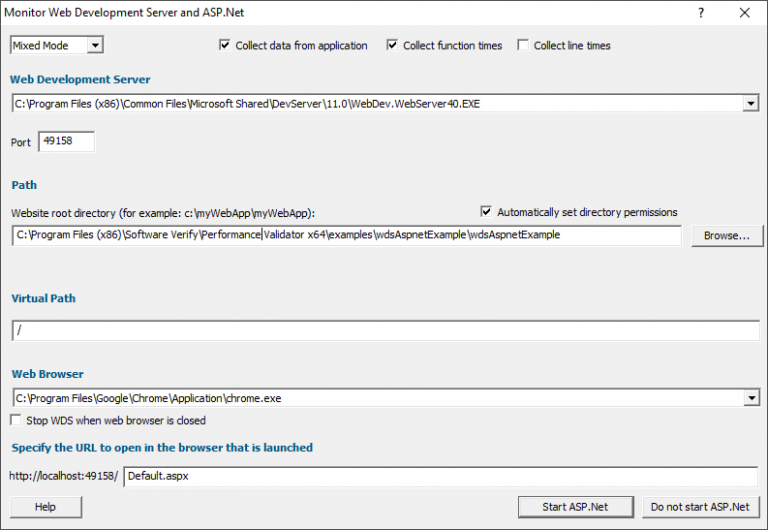Click the Port label
The width and height of the screenshot is (768, 530).
click(21, 143)
